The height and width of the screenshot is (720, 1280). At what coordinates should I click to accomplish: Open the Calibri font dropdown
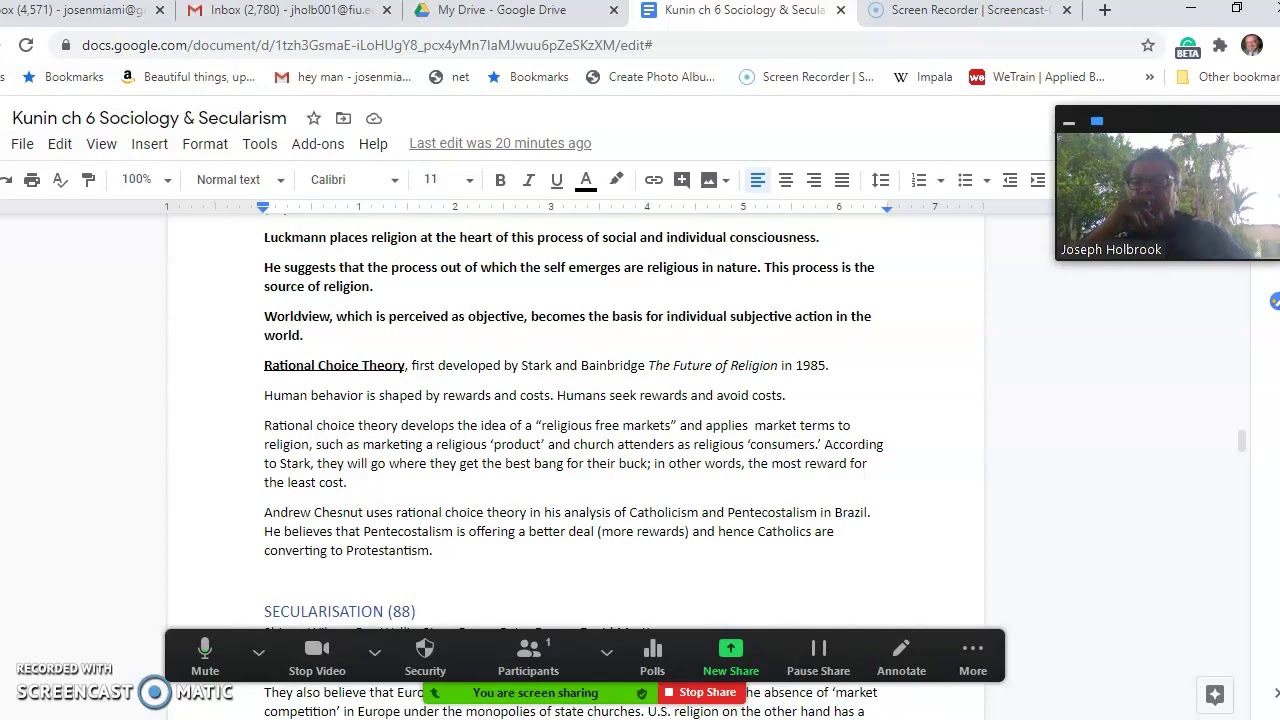354,180
